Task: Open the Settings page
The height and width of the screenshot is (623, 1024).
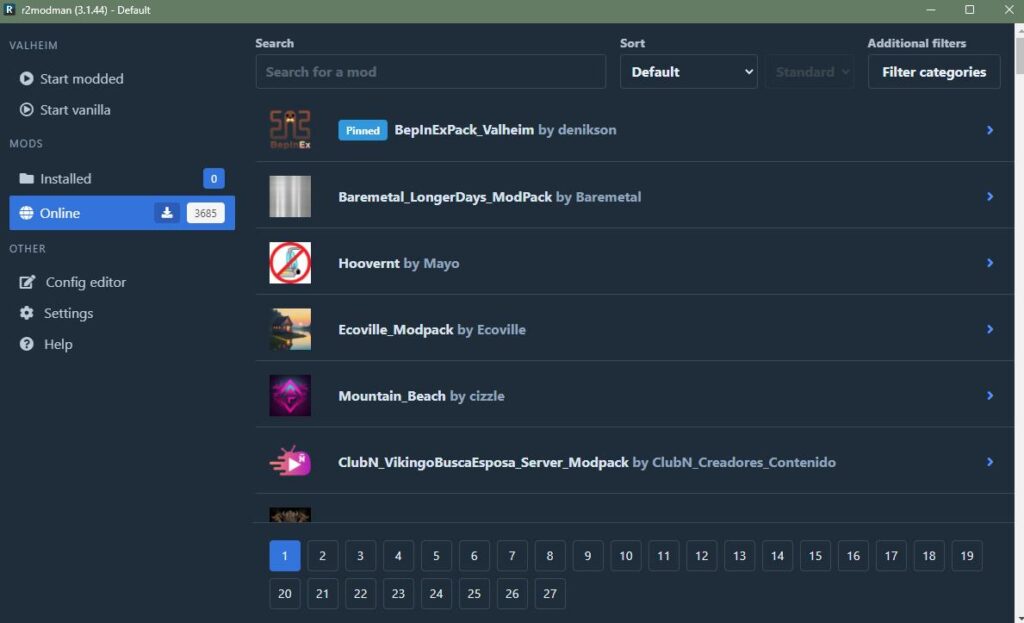Action: click(68, 313)
